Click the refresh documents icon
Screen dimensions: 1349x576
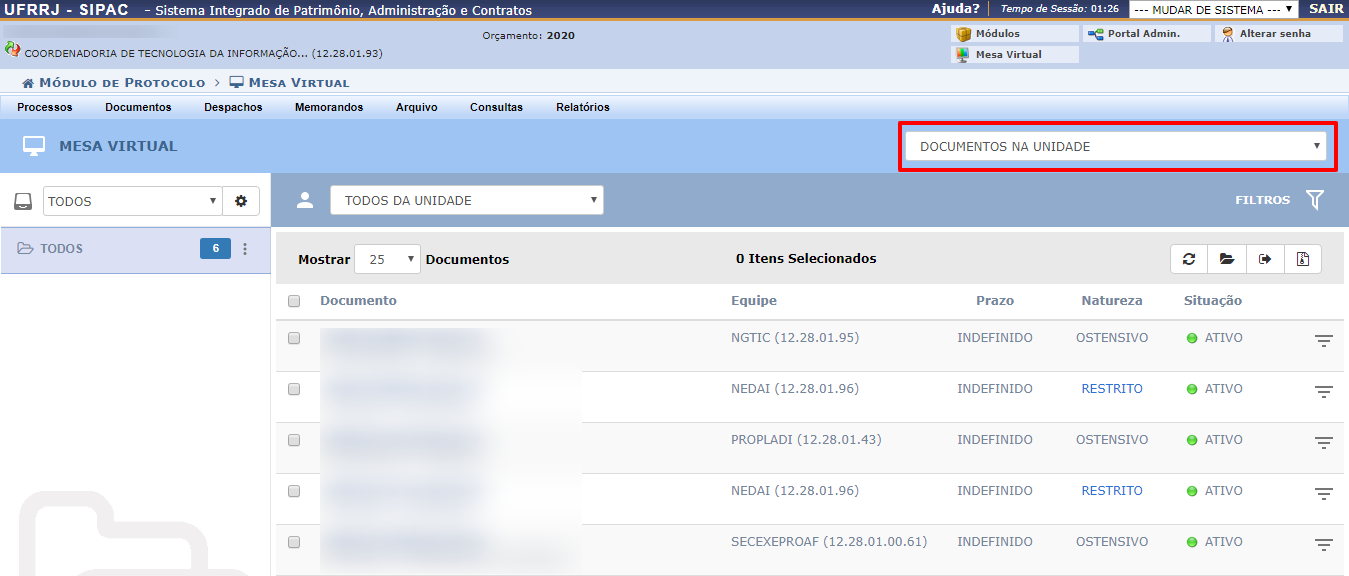pos(1189,259)
